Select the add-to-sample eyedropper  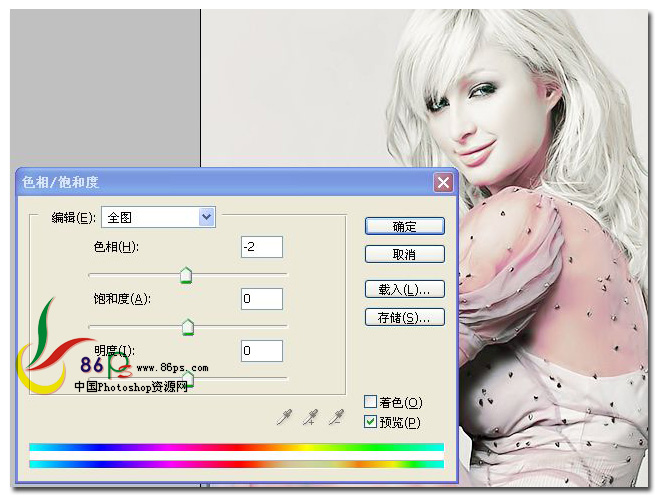[x=311, y=417]
